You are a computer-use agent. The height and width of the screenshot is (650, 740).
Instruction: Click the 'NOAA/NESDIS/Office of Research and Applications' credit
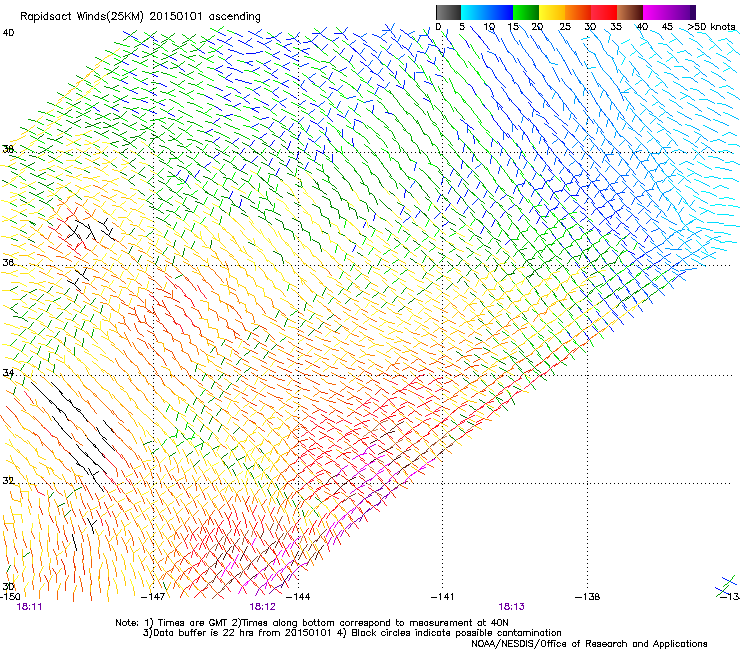(x=589, y=644)
